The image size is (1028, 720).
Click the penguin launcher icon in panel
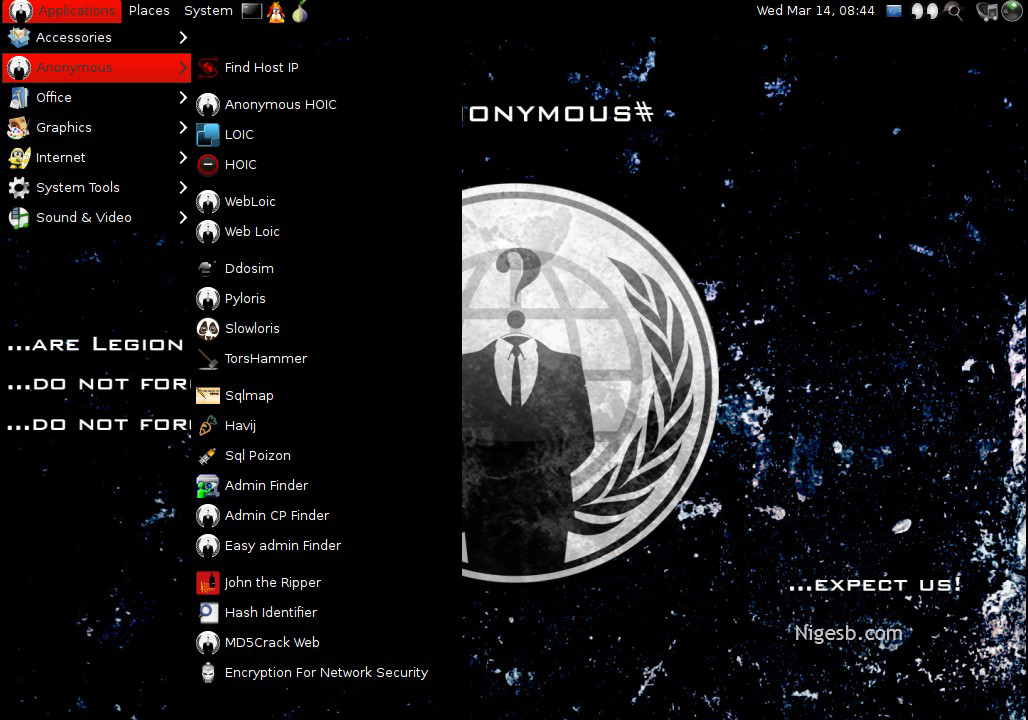(276, 11)
